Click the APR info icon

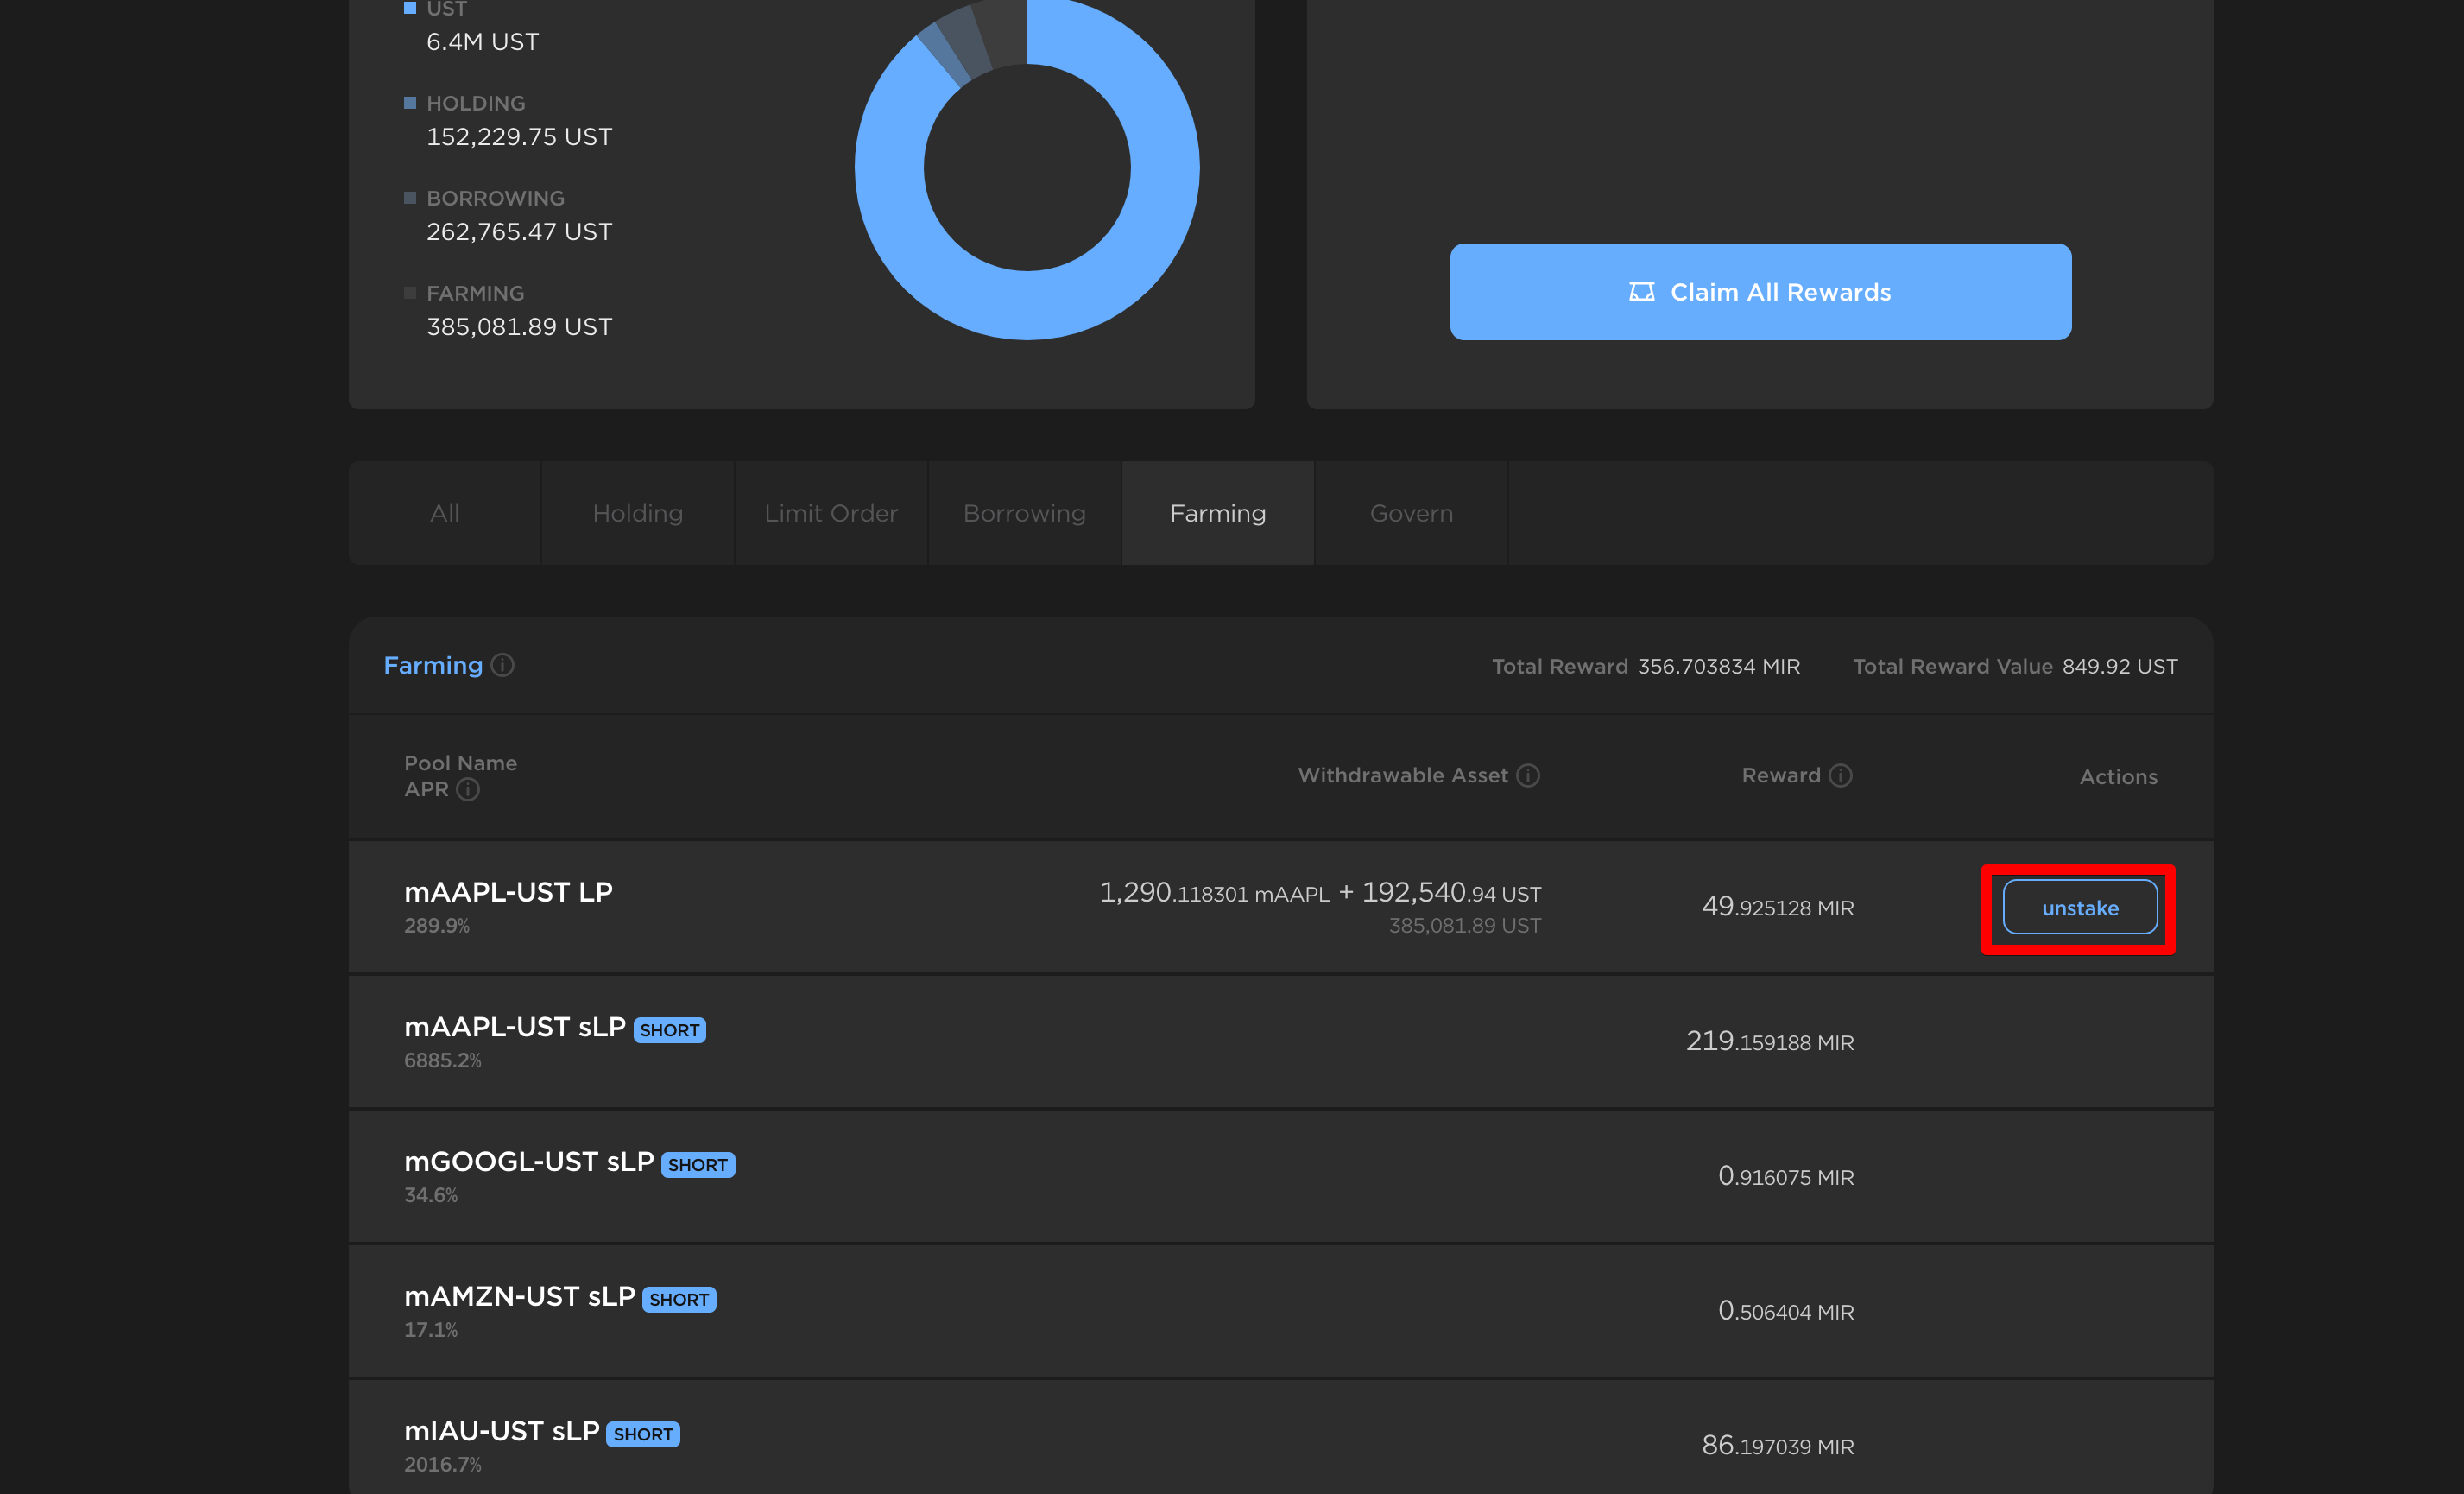point(468,789)
